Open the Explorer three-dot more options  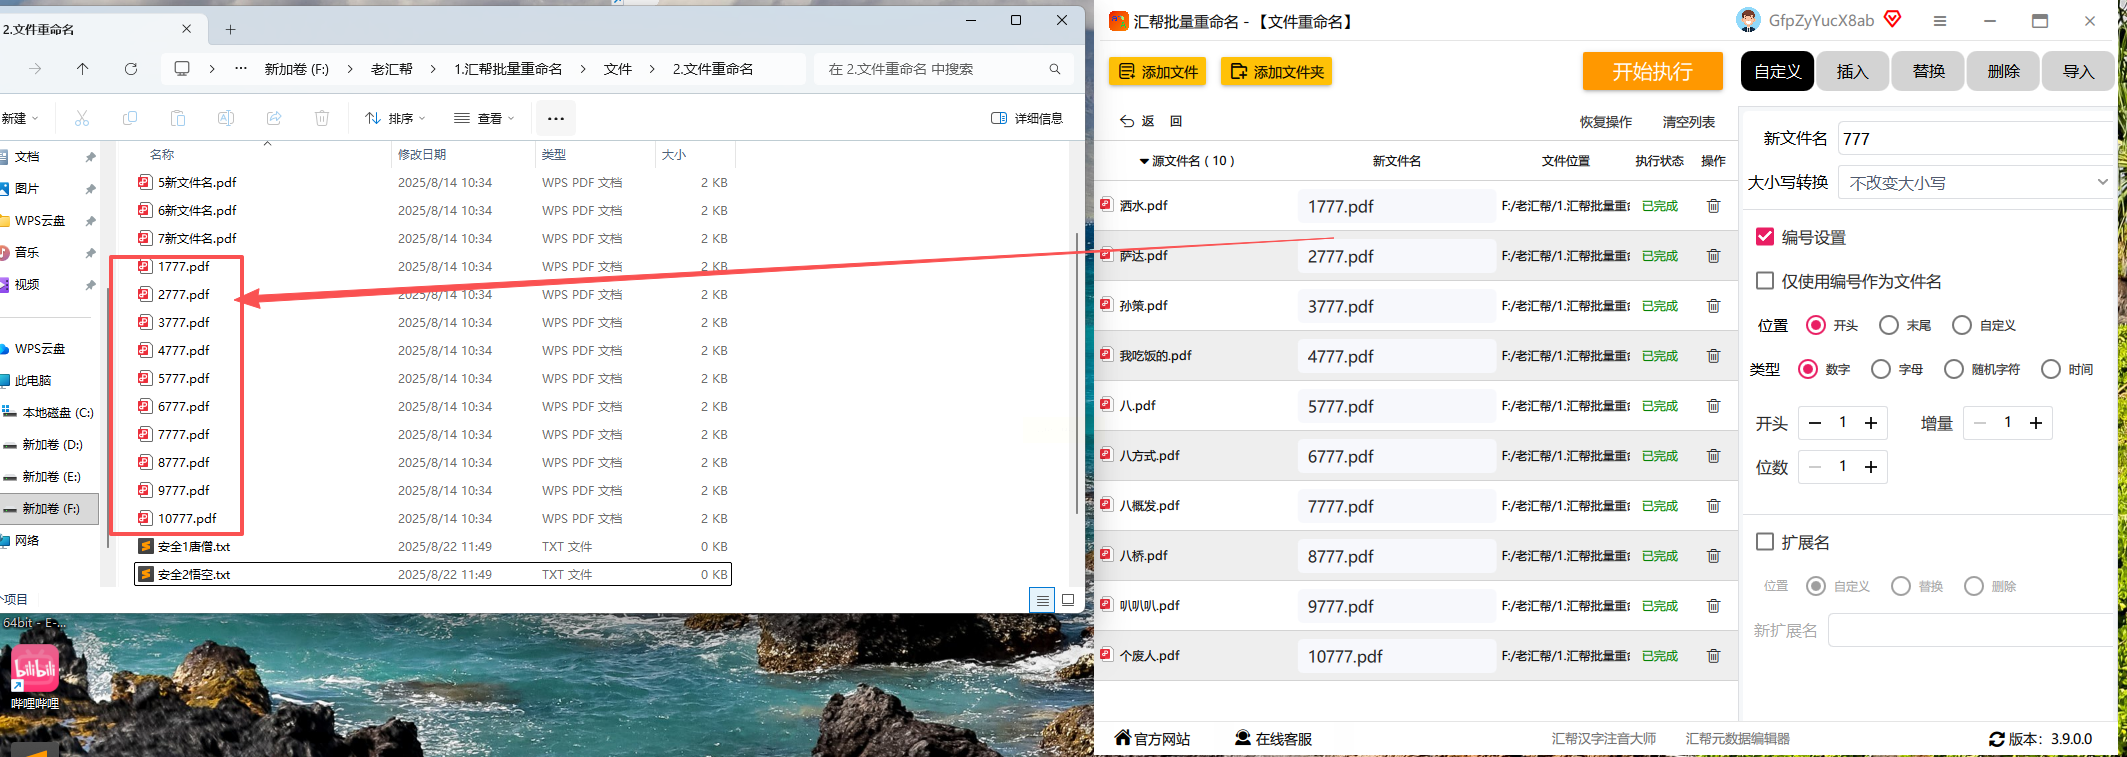click(x=556, y=118)
